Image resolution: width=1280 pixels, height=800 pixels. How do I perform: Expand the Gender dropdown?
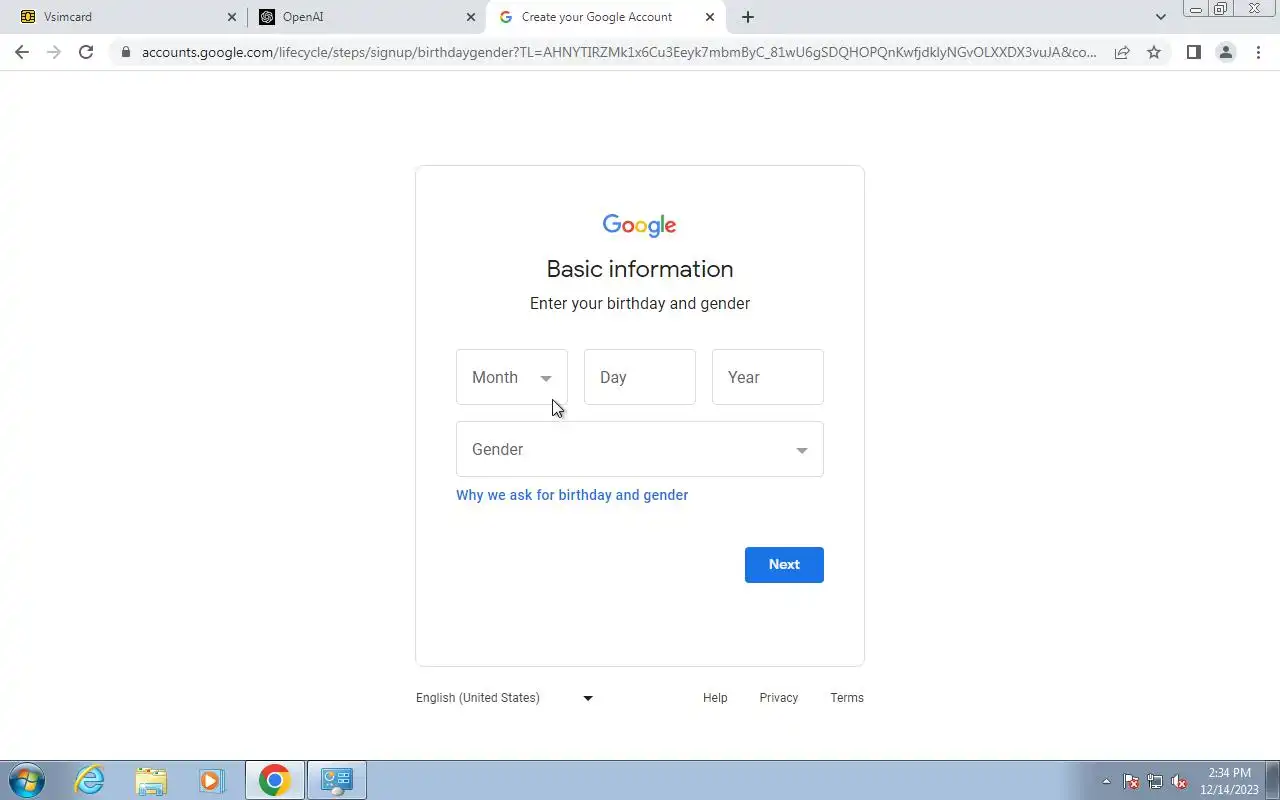coord(640,449)
